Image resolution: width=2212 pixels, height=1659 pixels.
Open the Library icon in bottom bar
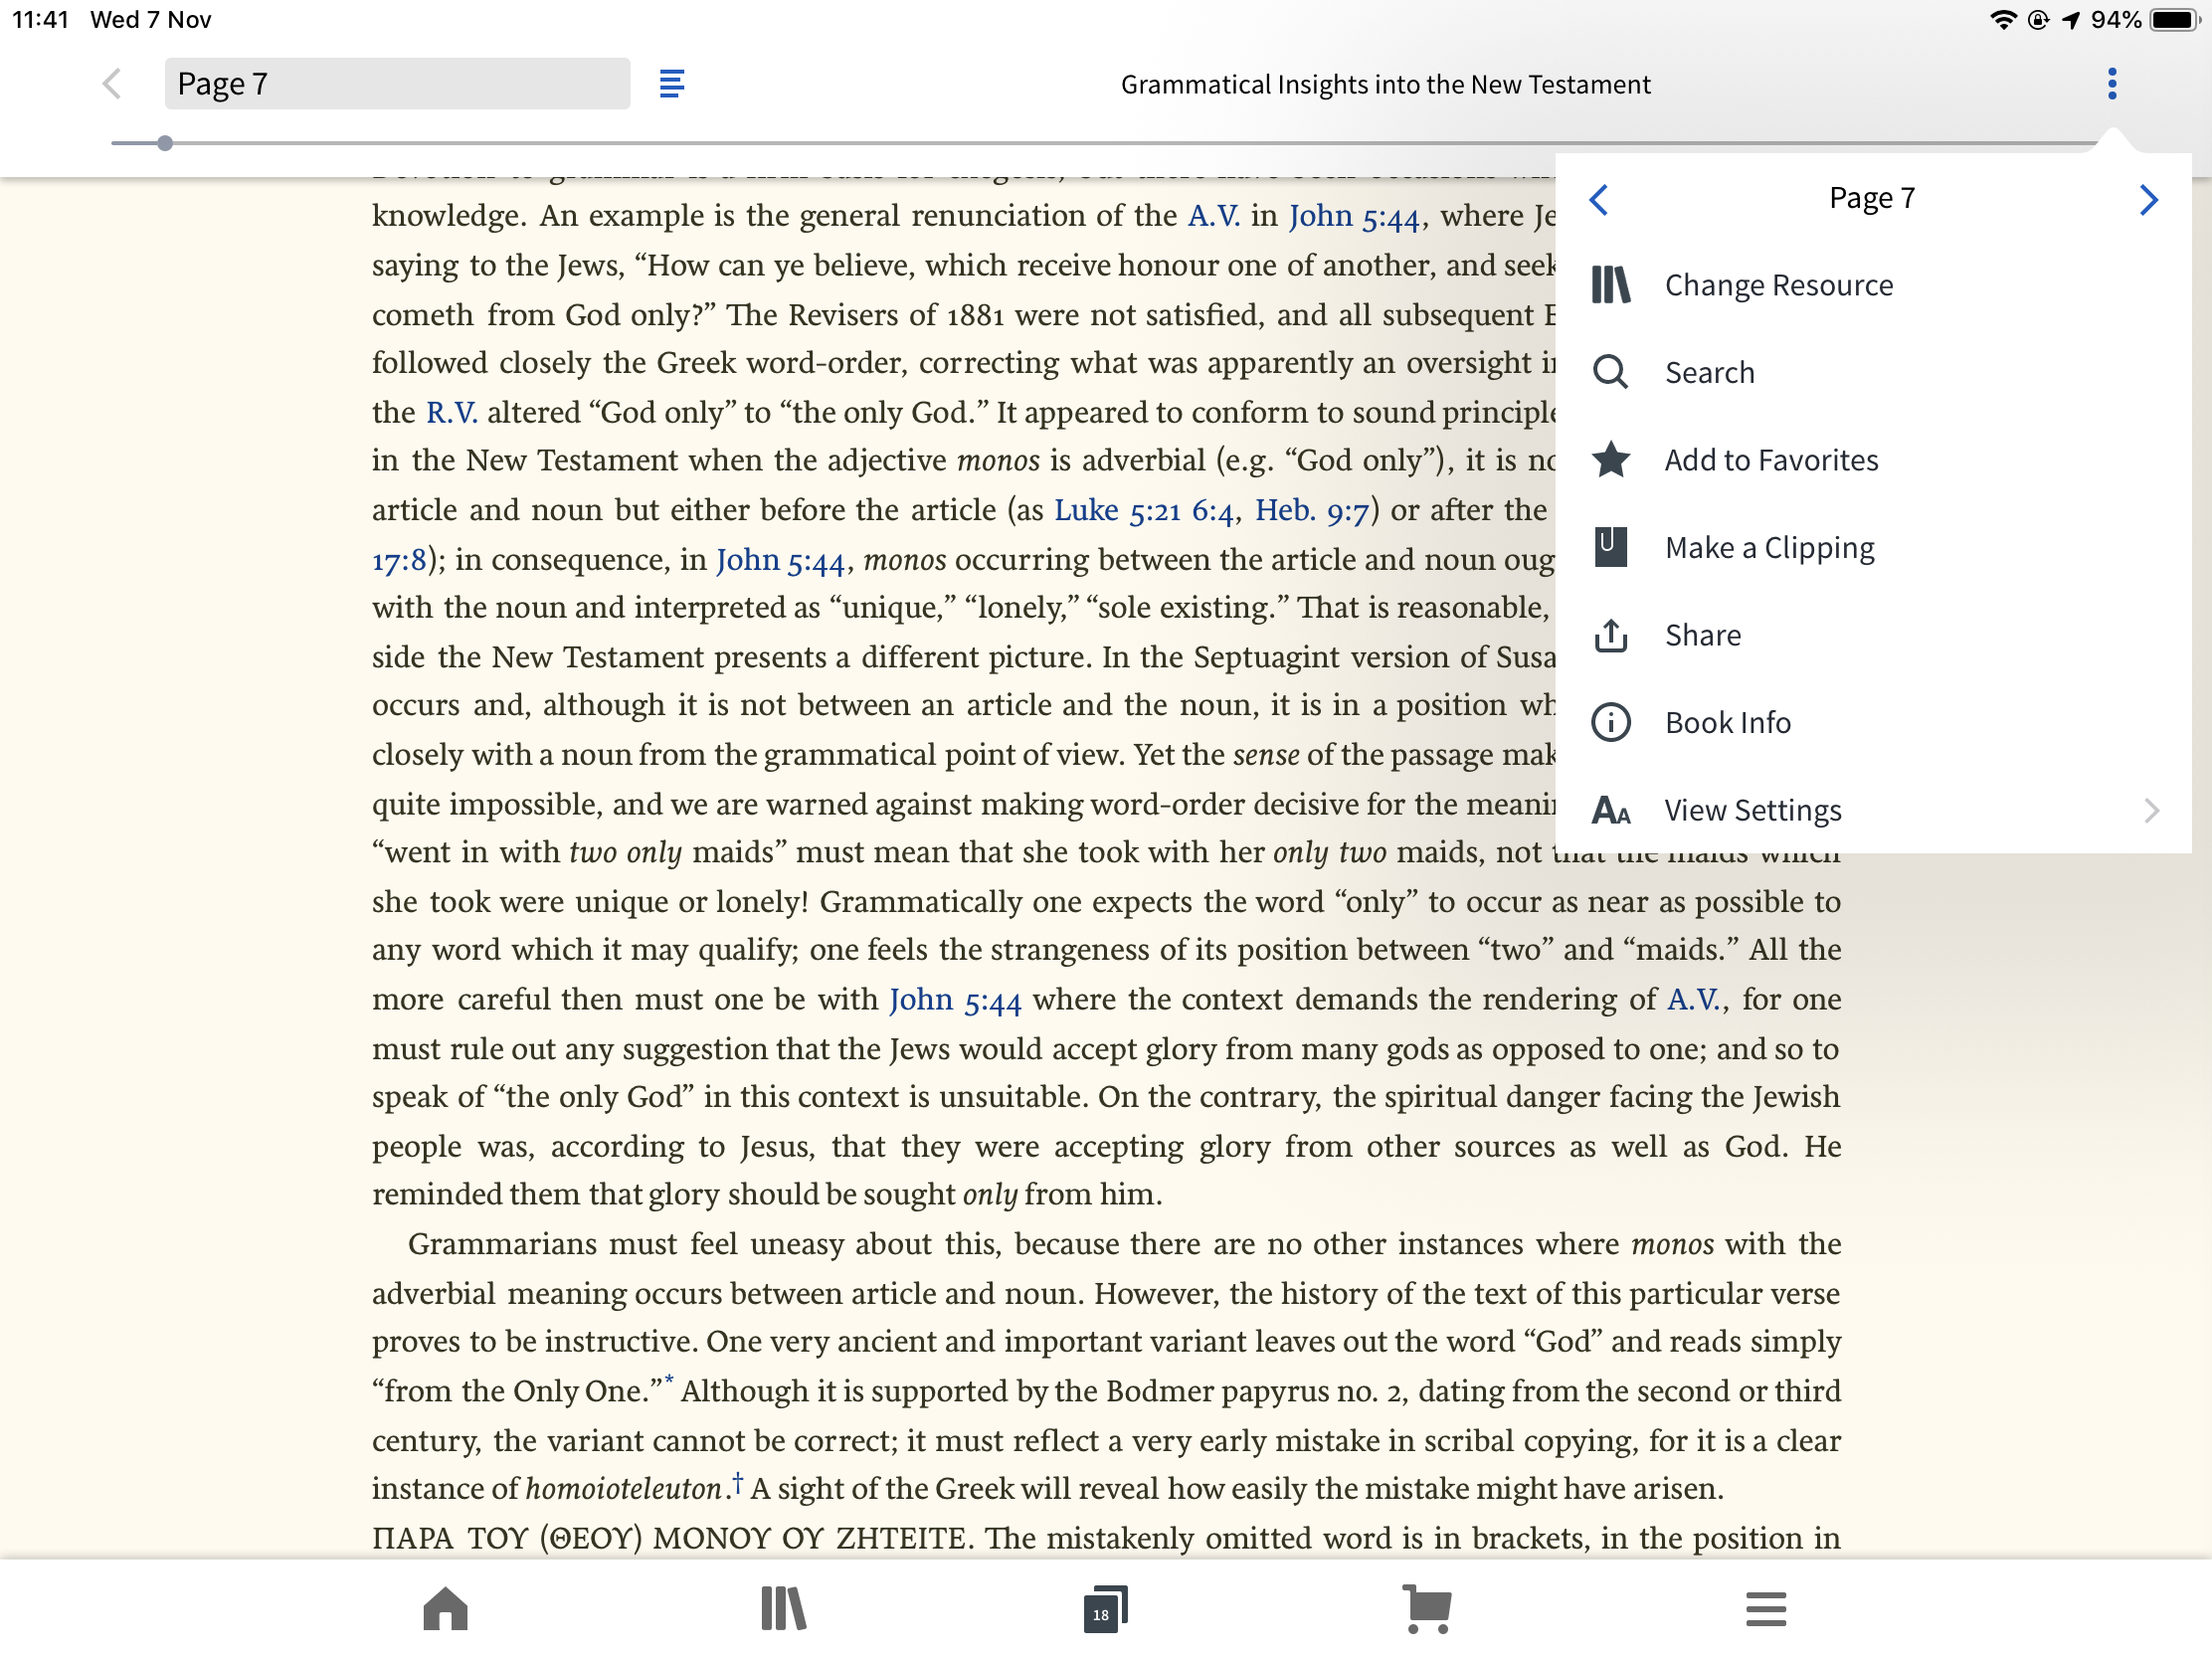click(x=783, y=1608)
